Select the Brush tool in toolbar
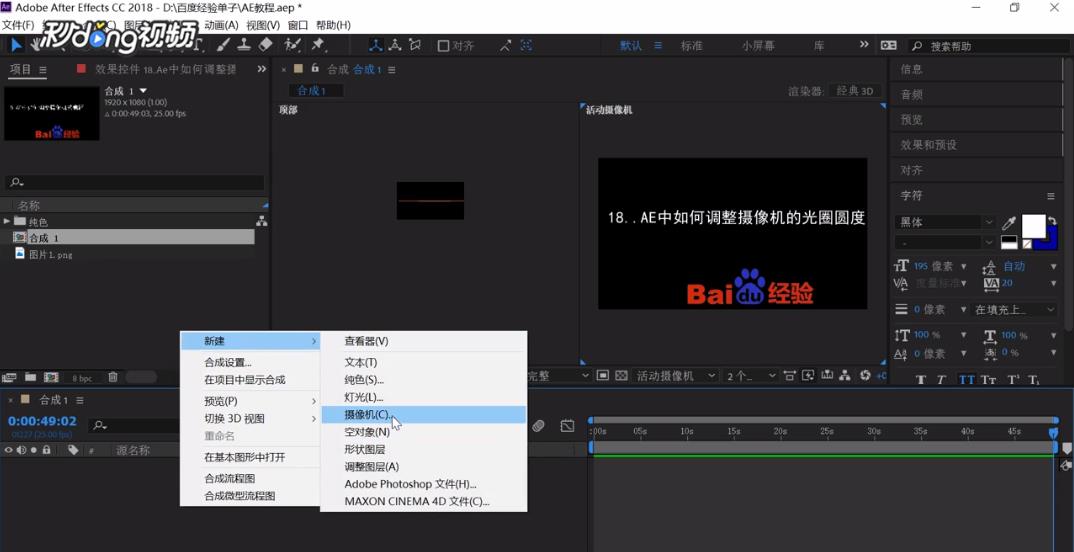Image resolution: width=1074 pixels, height=552 pixels. 223,45
